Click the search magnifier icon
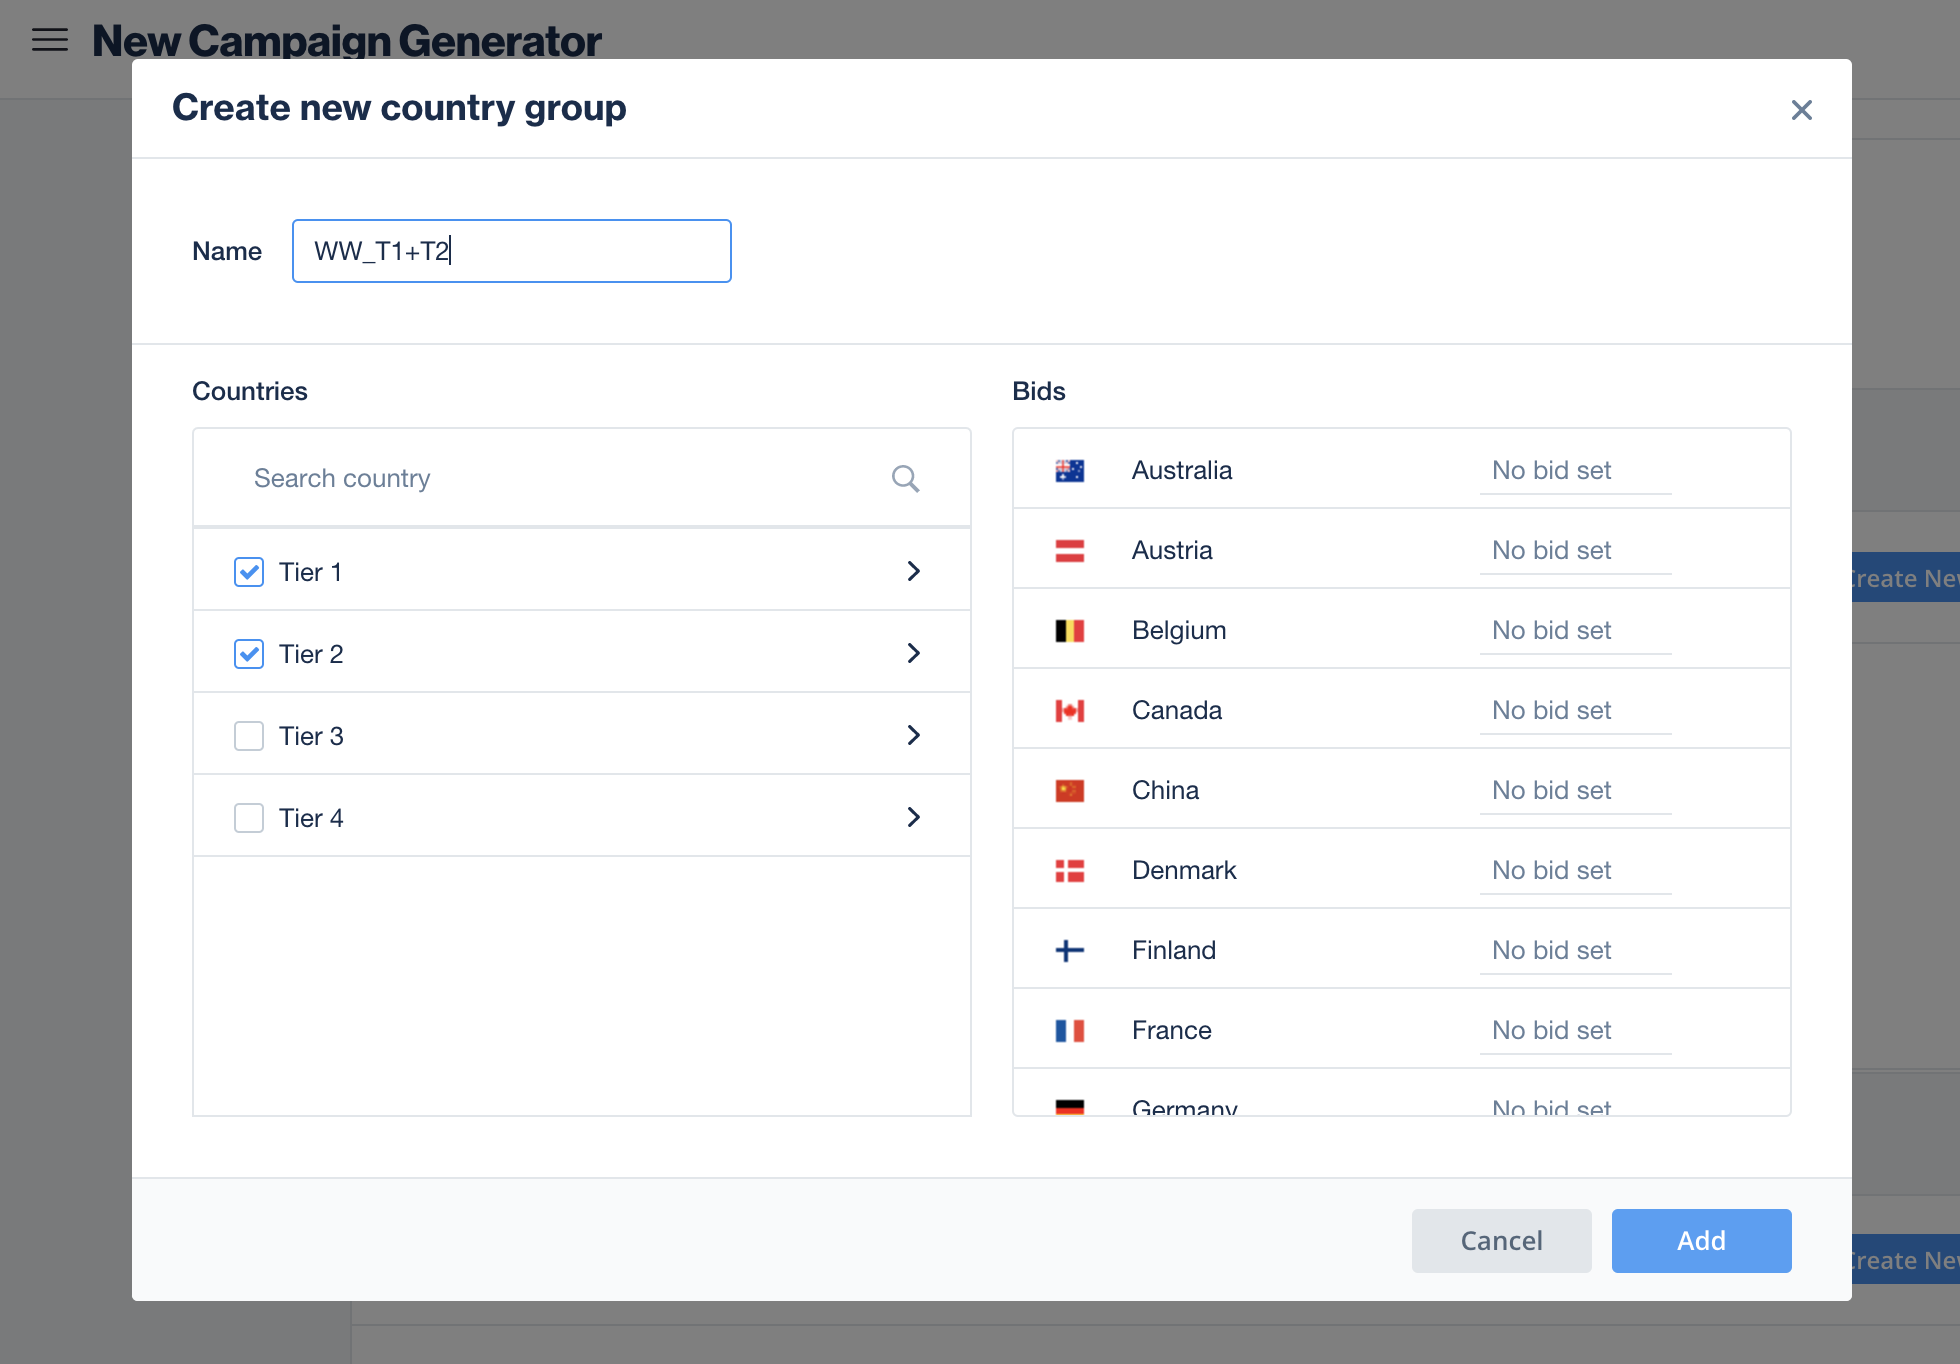Screen dimensions: 1960x1364 [x=906, y=479]
